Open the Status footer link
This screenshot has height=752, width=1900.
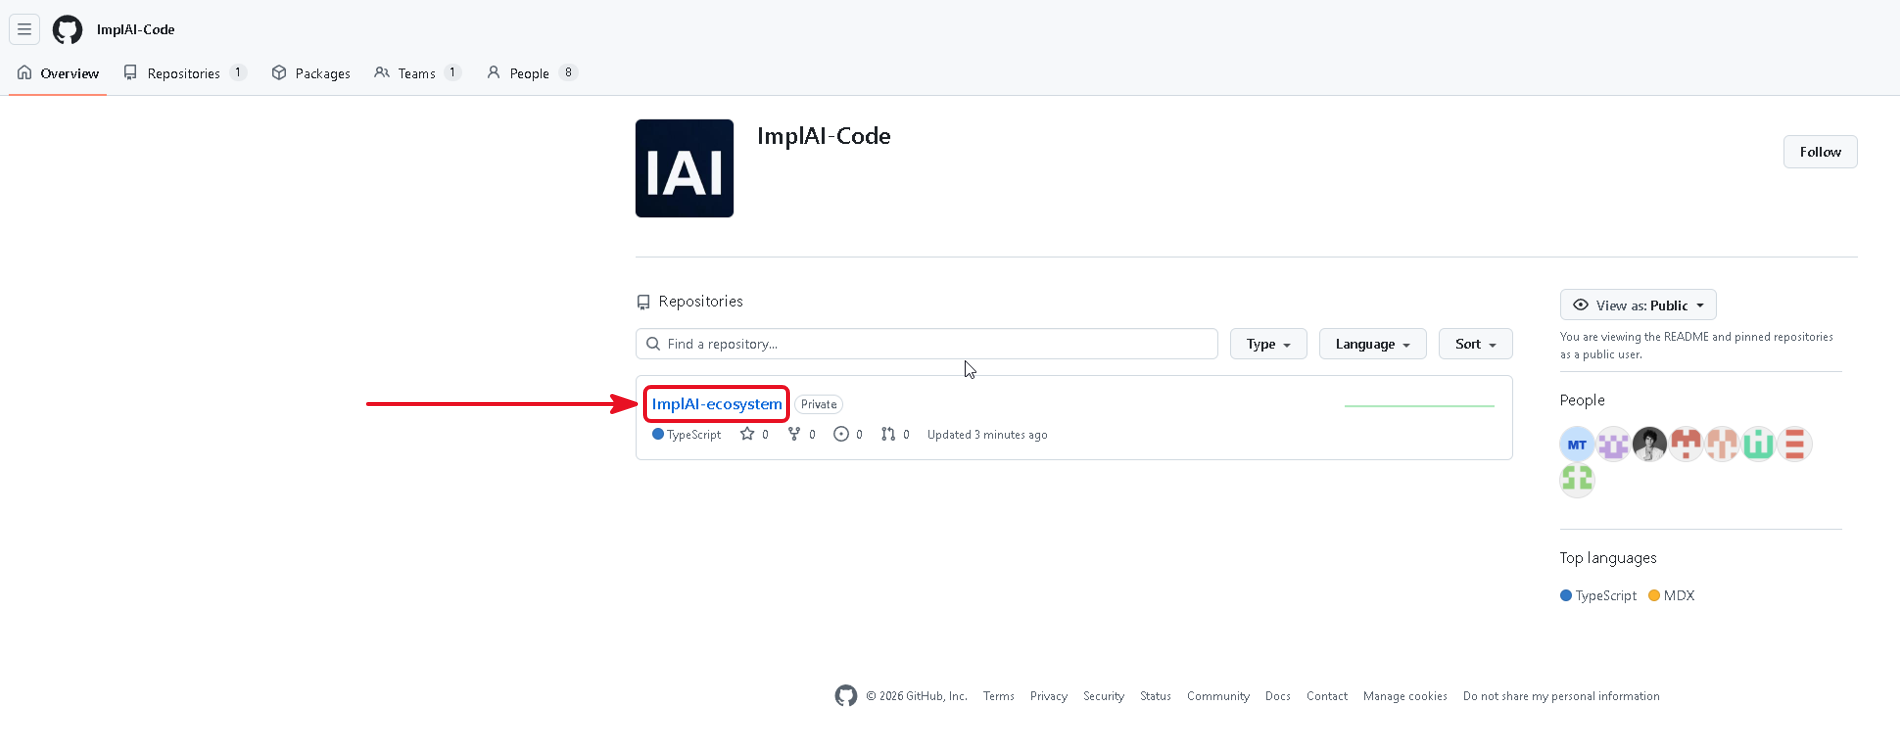(1155, 696)
